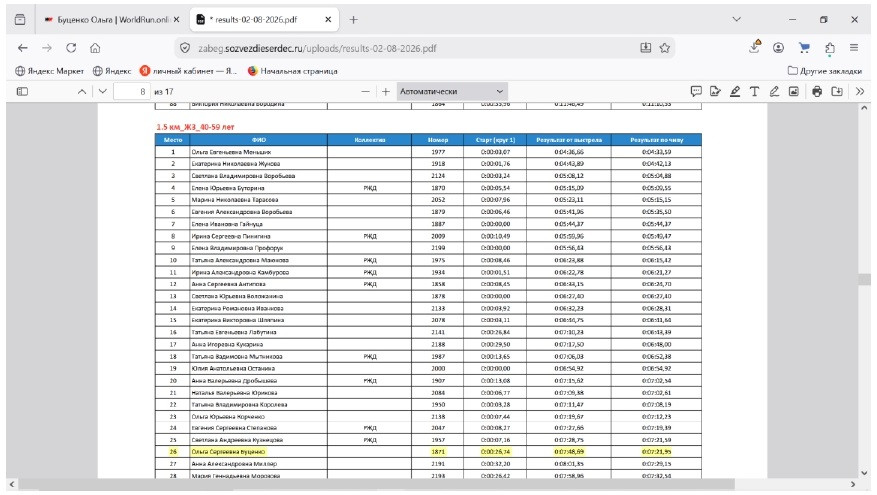Image resolution: width=877 pixels, height=495 pixels.
Task: Click the heading 1.5 км_ЖЗ_40-59 лет
Action: [x=195, y=127]
